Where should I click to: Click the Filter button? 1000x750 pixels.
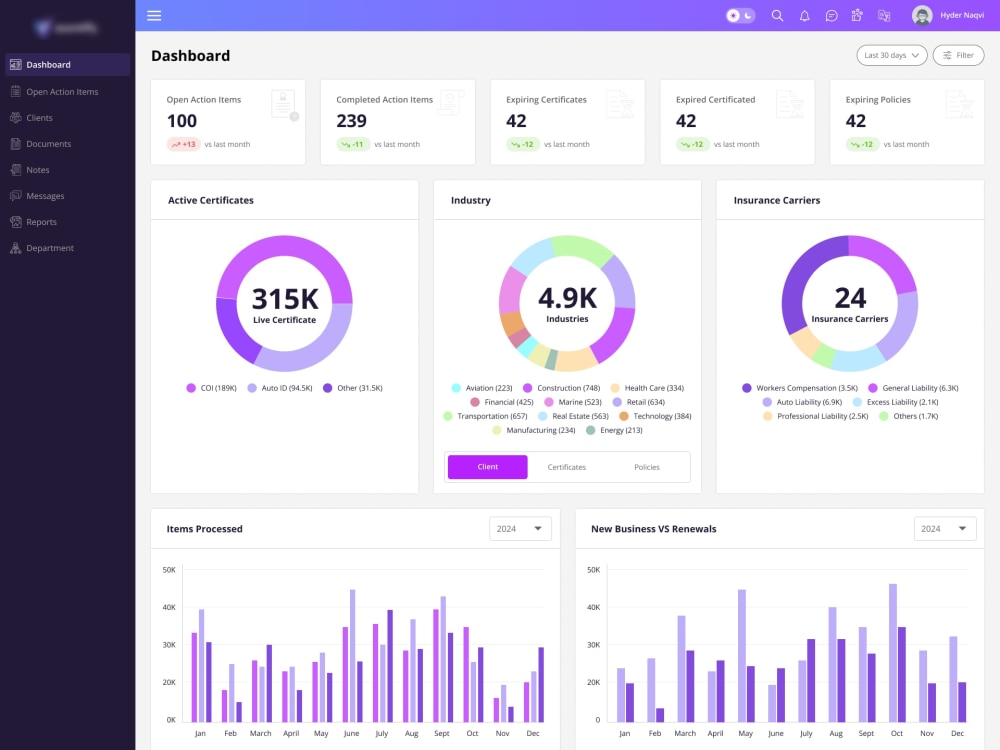tap(958, 55)
